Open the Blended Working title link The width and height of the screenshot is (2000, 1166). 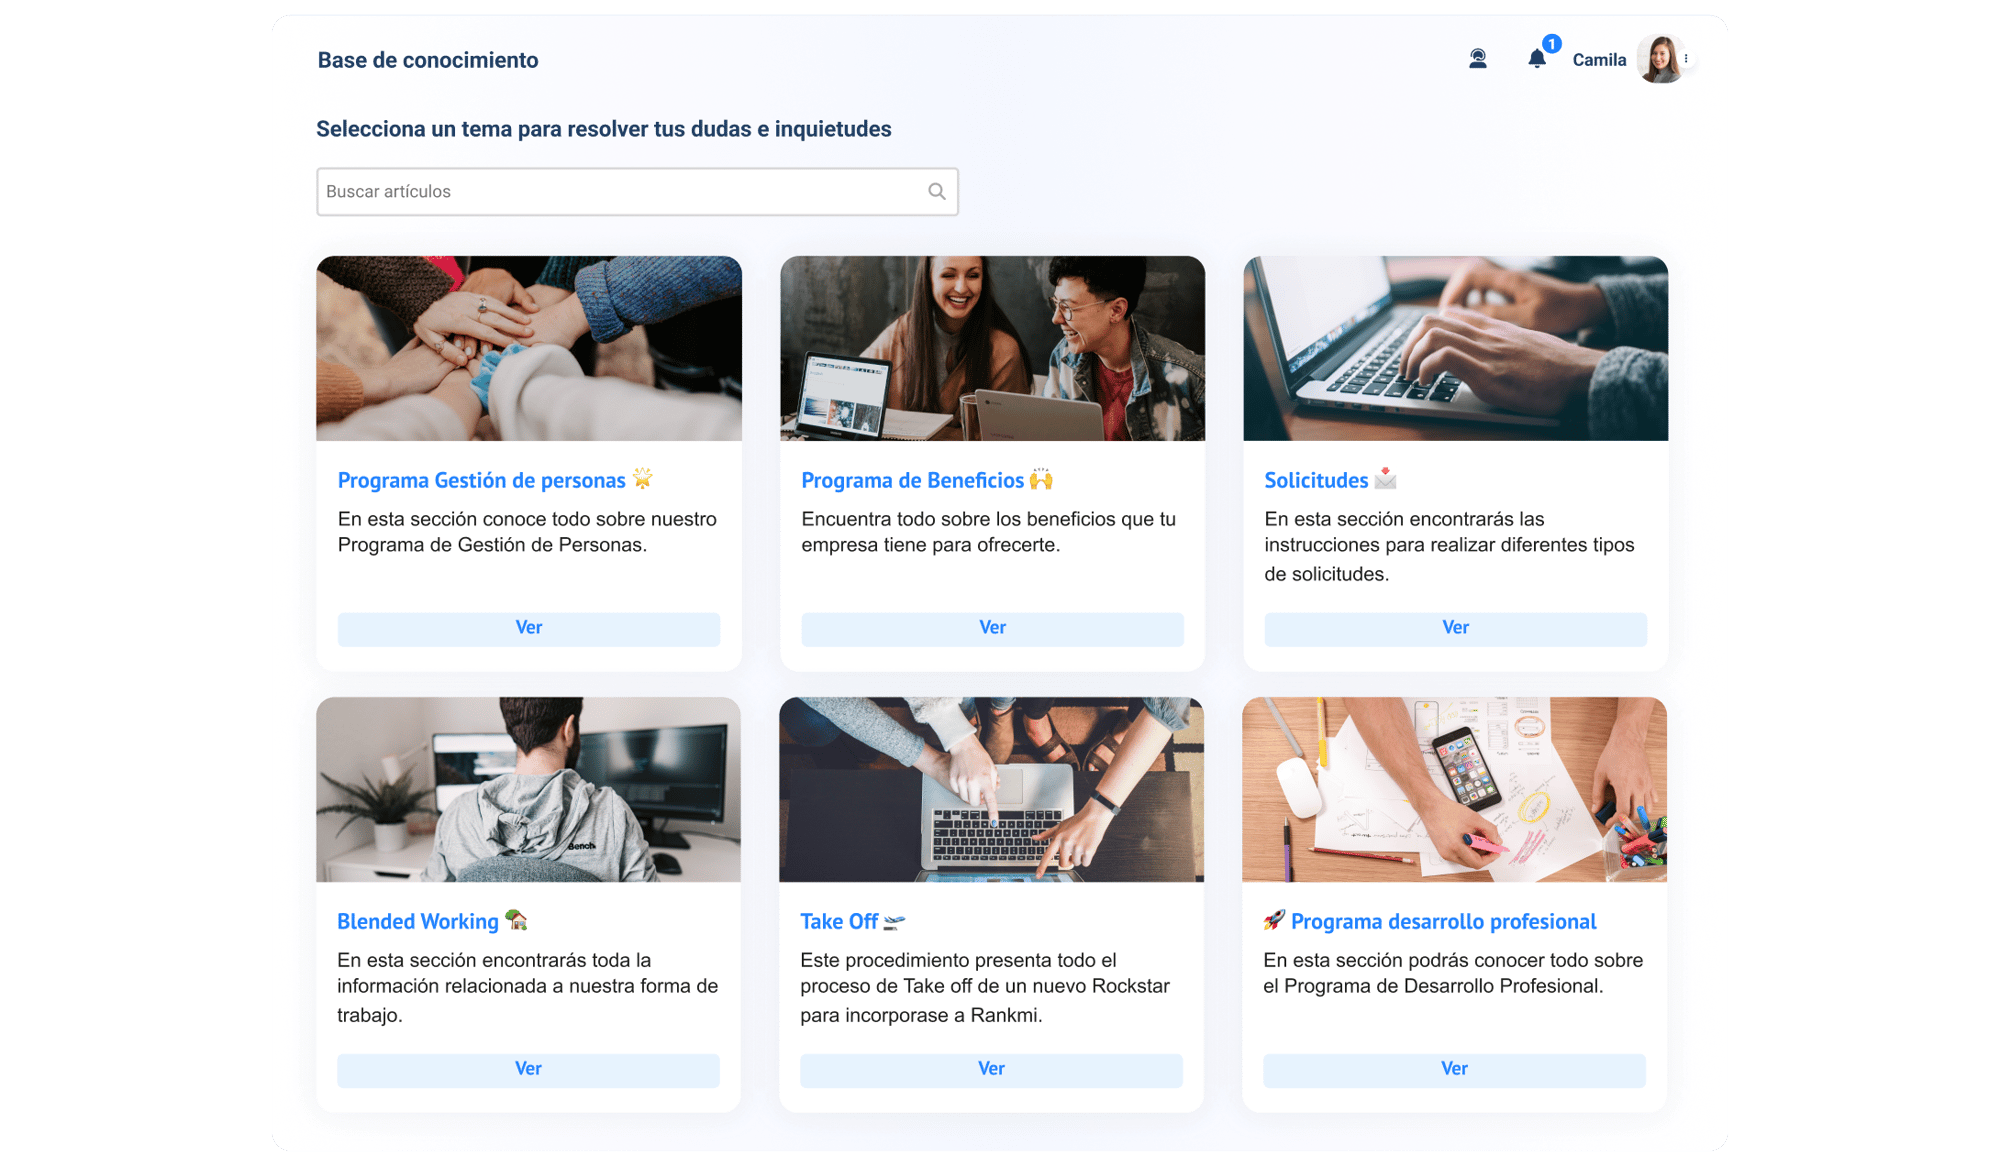tap(417, 921)
